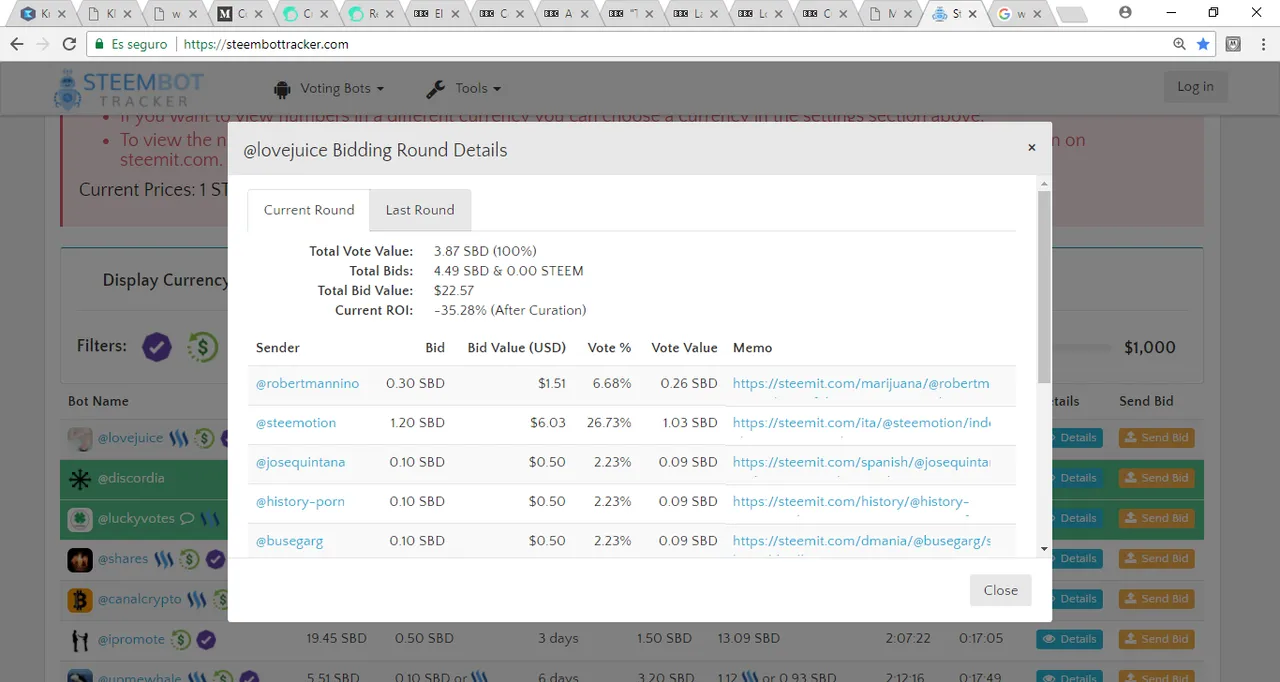Click the Steem Bot Tracker logo

point(129,89)
